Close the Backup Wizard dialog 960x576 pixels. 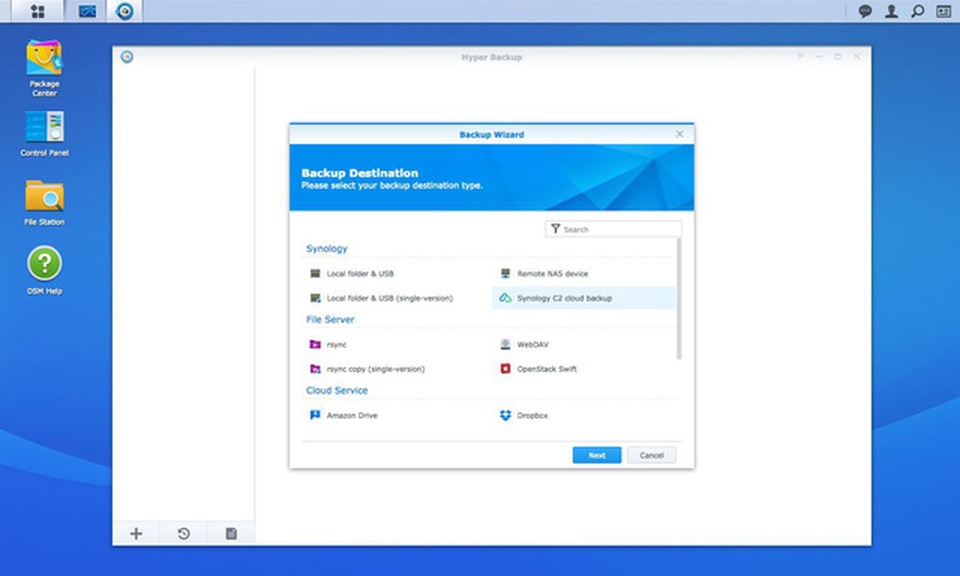(680, 134)
